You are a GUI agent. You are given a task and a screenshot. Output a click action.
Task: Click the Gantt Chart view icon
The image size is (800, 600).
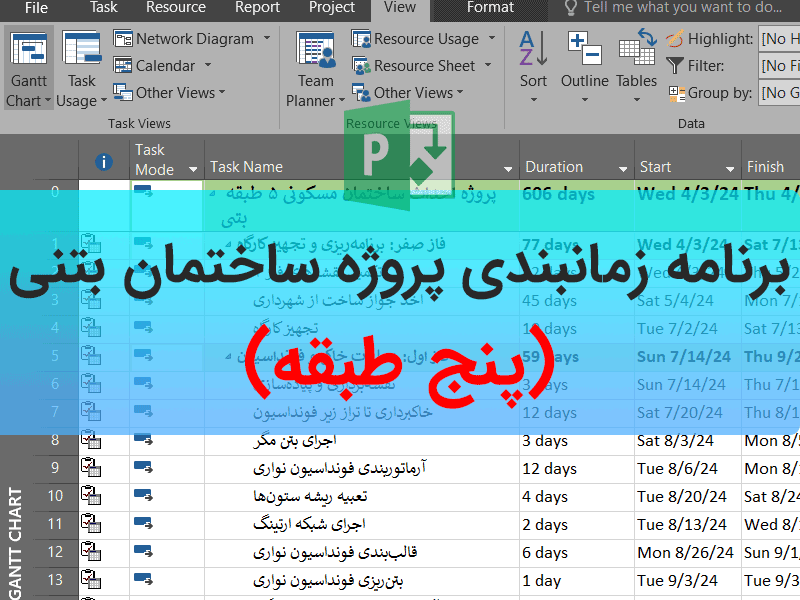pos(29,52)
